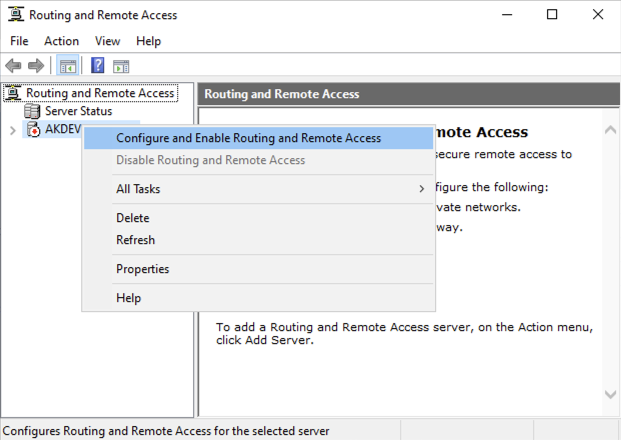621x440 pixels.
Task: Open the Action menu
Action: [x=61, y=41]
